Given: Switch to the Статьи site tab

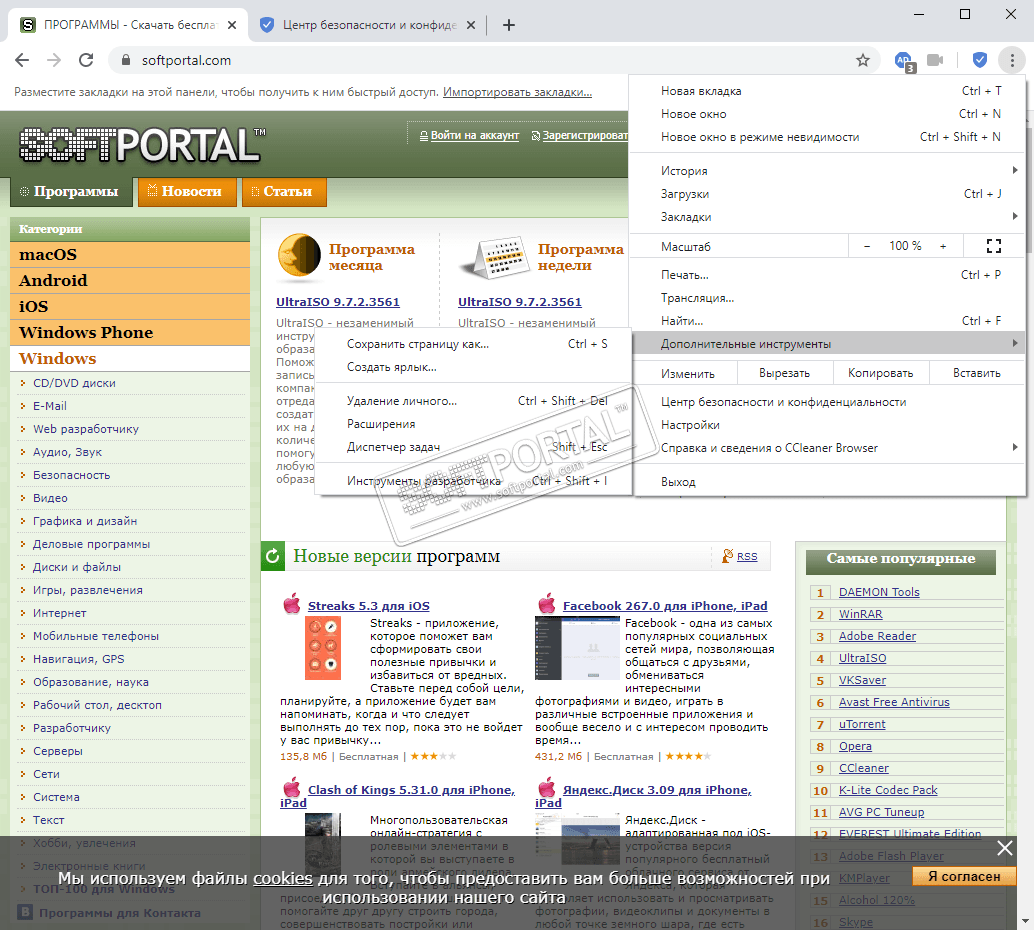Looking at the screenshot, I should point(284,191).
